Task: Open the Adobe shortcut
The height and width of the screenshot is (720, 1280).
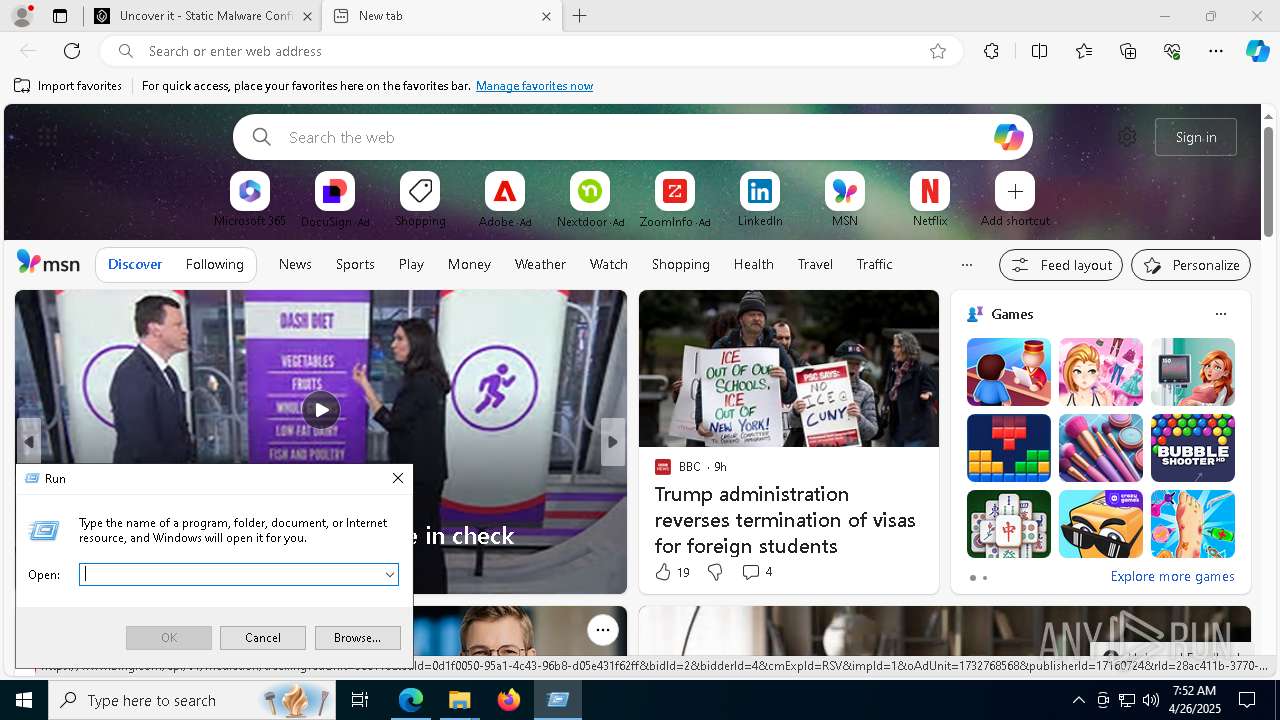Action: tap(505, 199)
